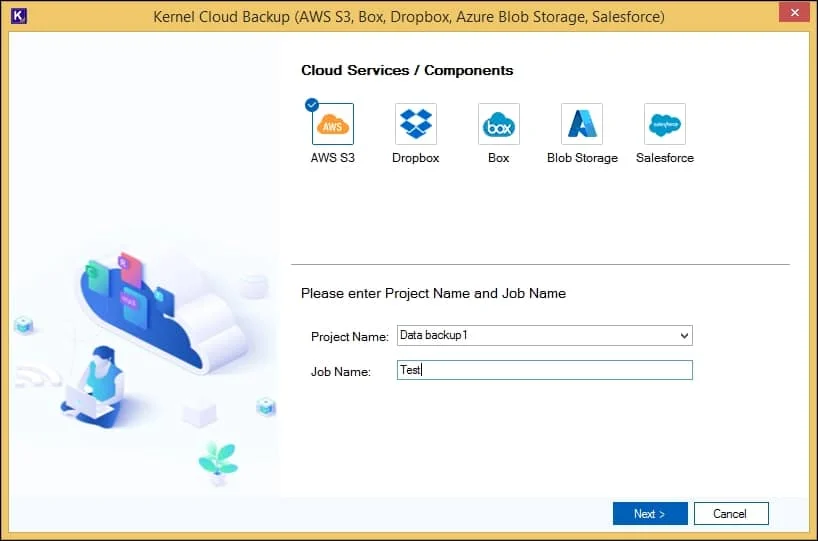Click the 'Box' label under icon

coord(499,158)
